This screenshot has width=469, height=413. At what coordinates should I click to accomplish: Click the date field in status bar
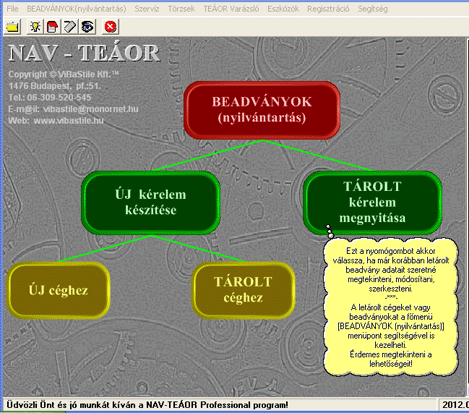(454, 405)
